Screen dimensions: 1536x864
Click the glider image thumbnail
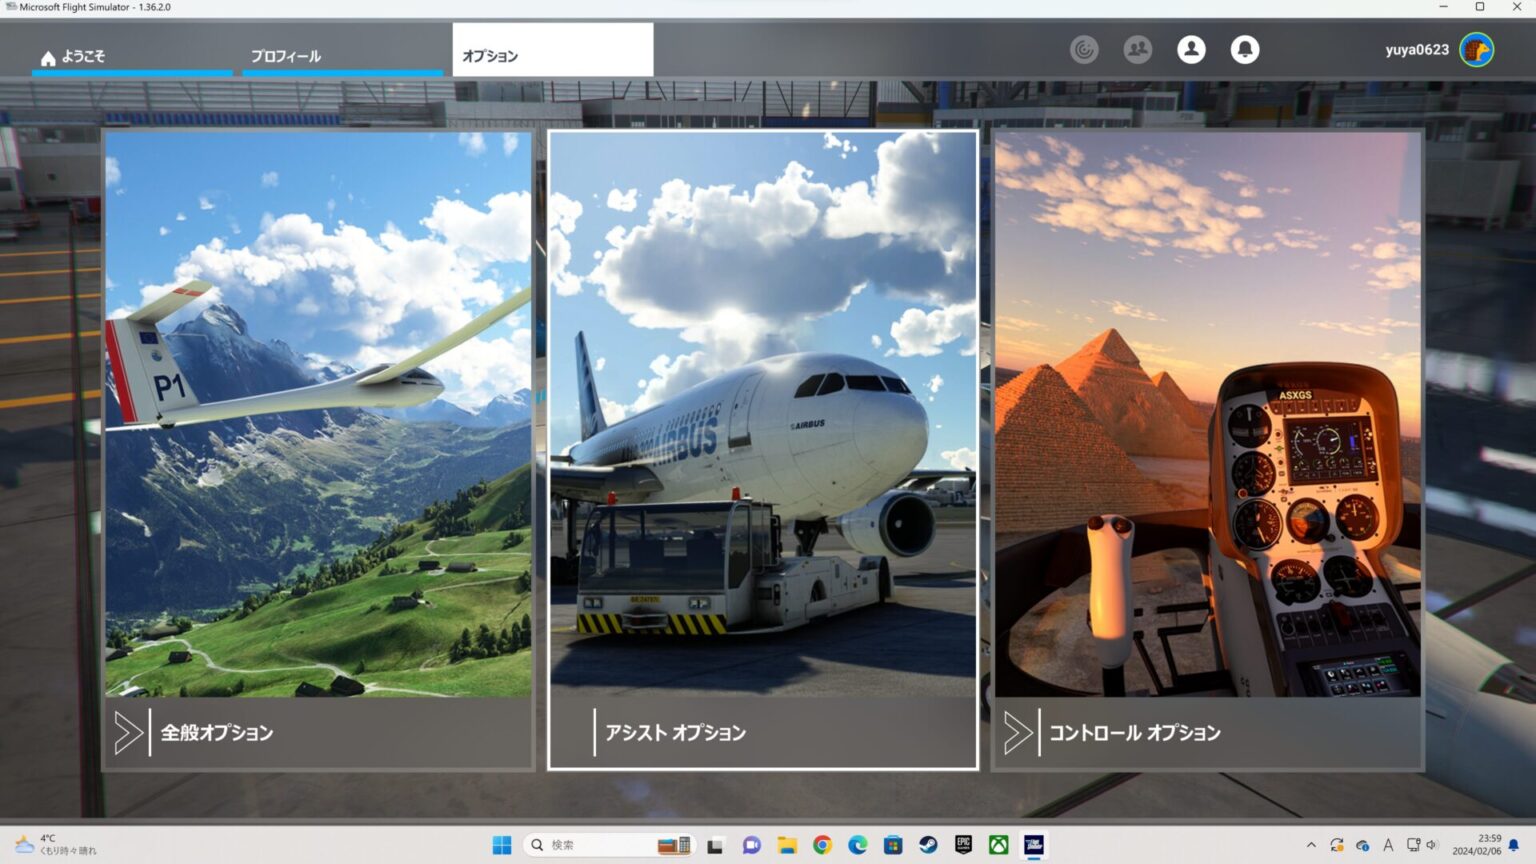click(318, 414)
